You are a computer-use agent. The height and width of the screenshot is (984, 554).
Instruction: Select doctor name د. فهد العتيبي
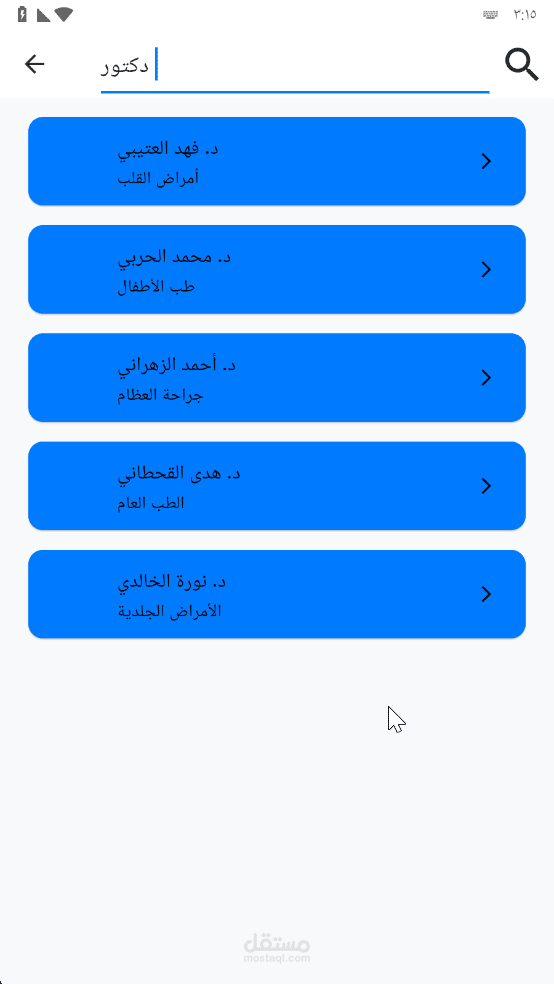click(x=171, y=149)
